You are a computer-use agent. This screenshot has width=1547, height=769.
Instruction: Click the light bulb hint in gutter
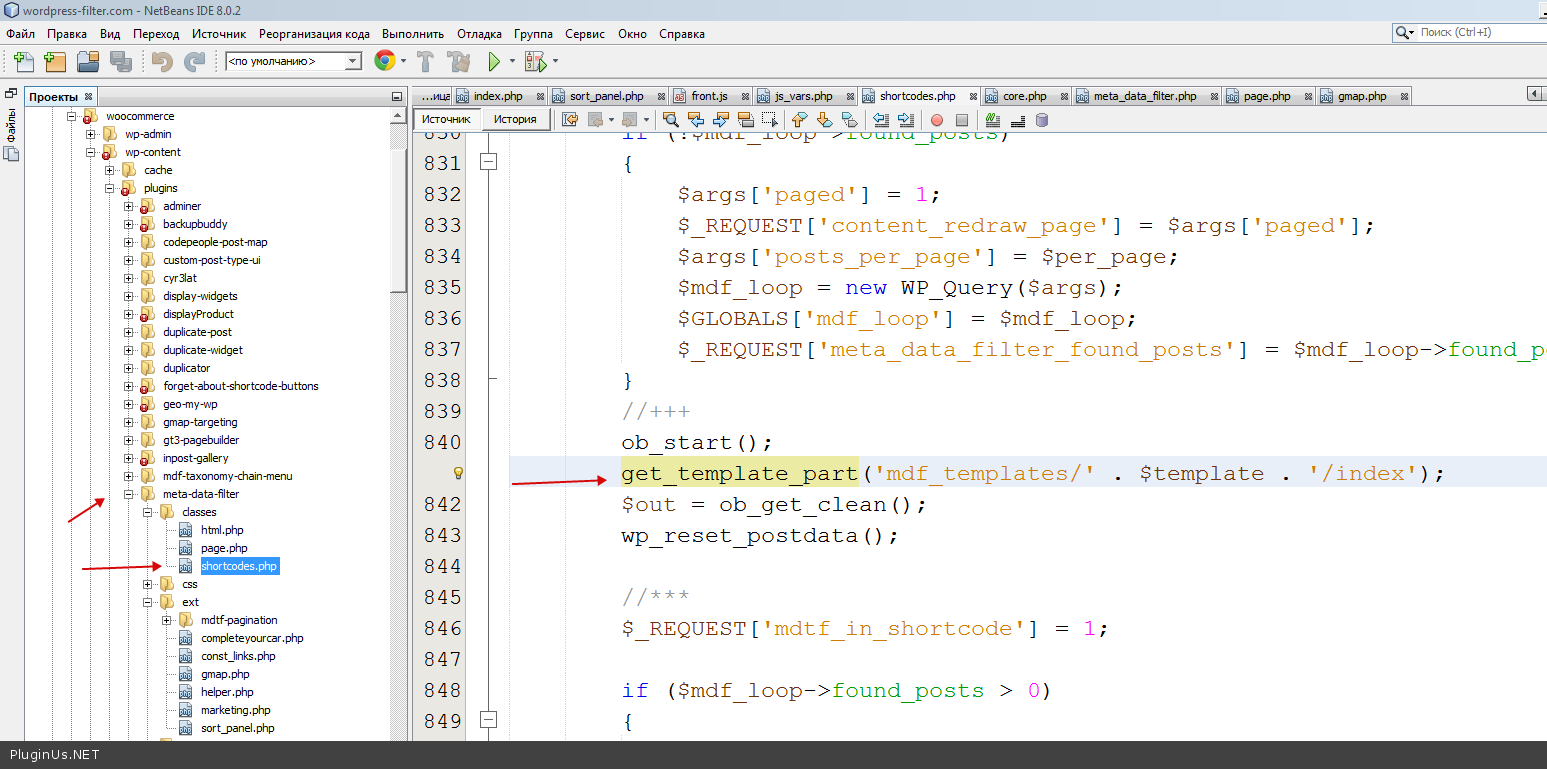(459, 472)
